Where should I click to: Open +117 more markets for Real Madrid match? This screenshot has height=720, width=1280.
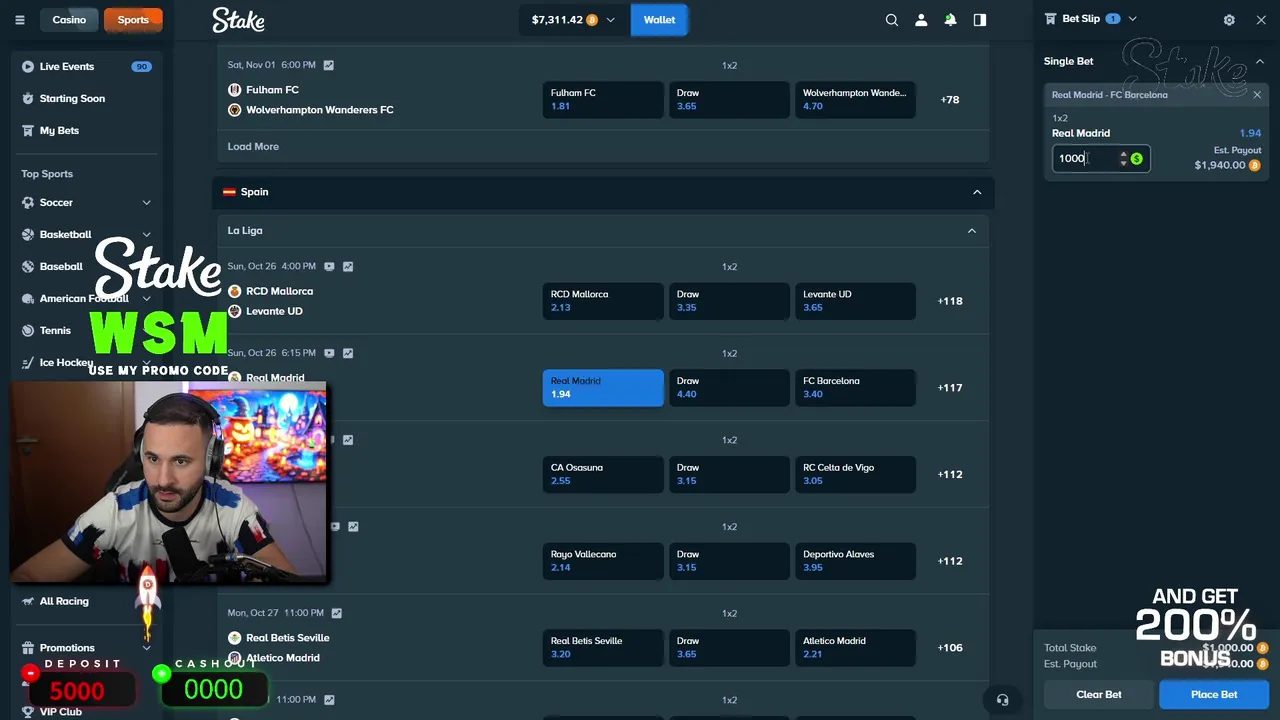950,388
